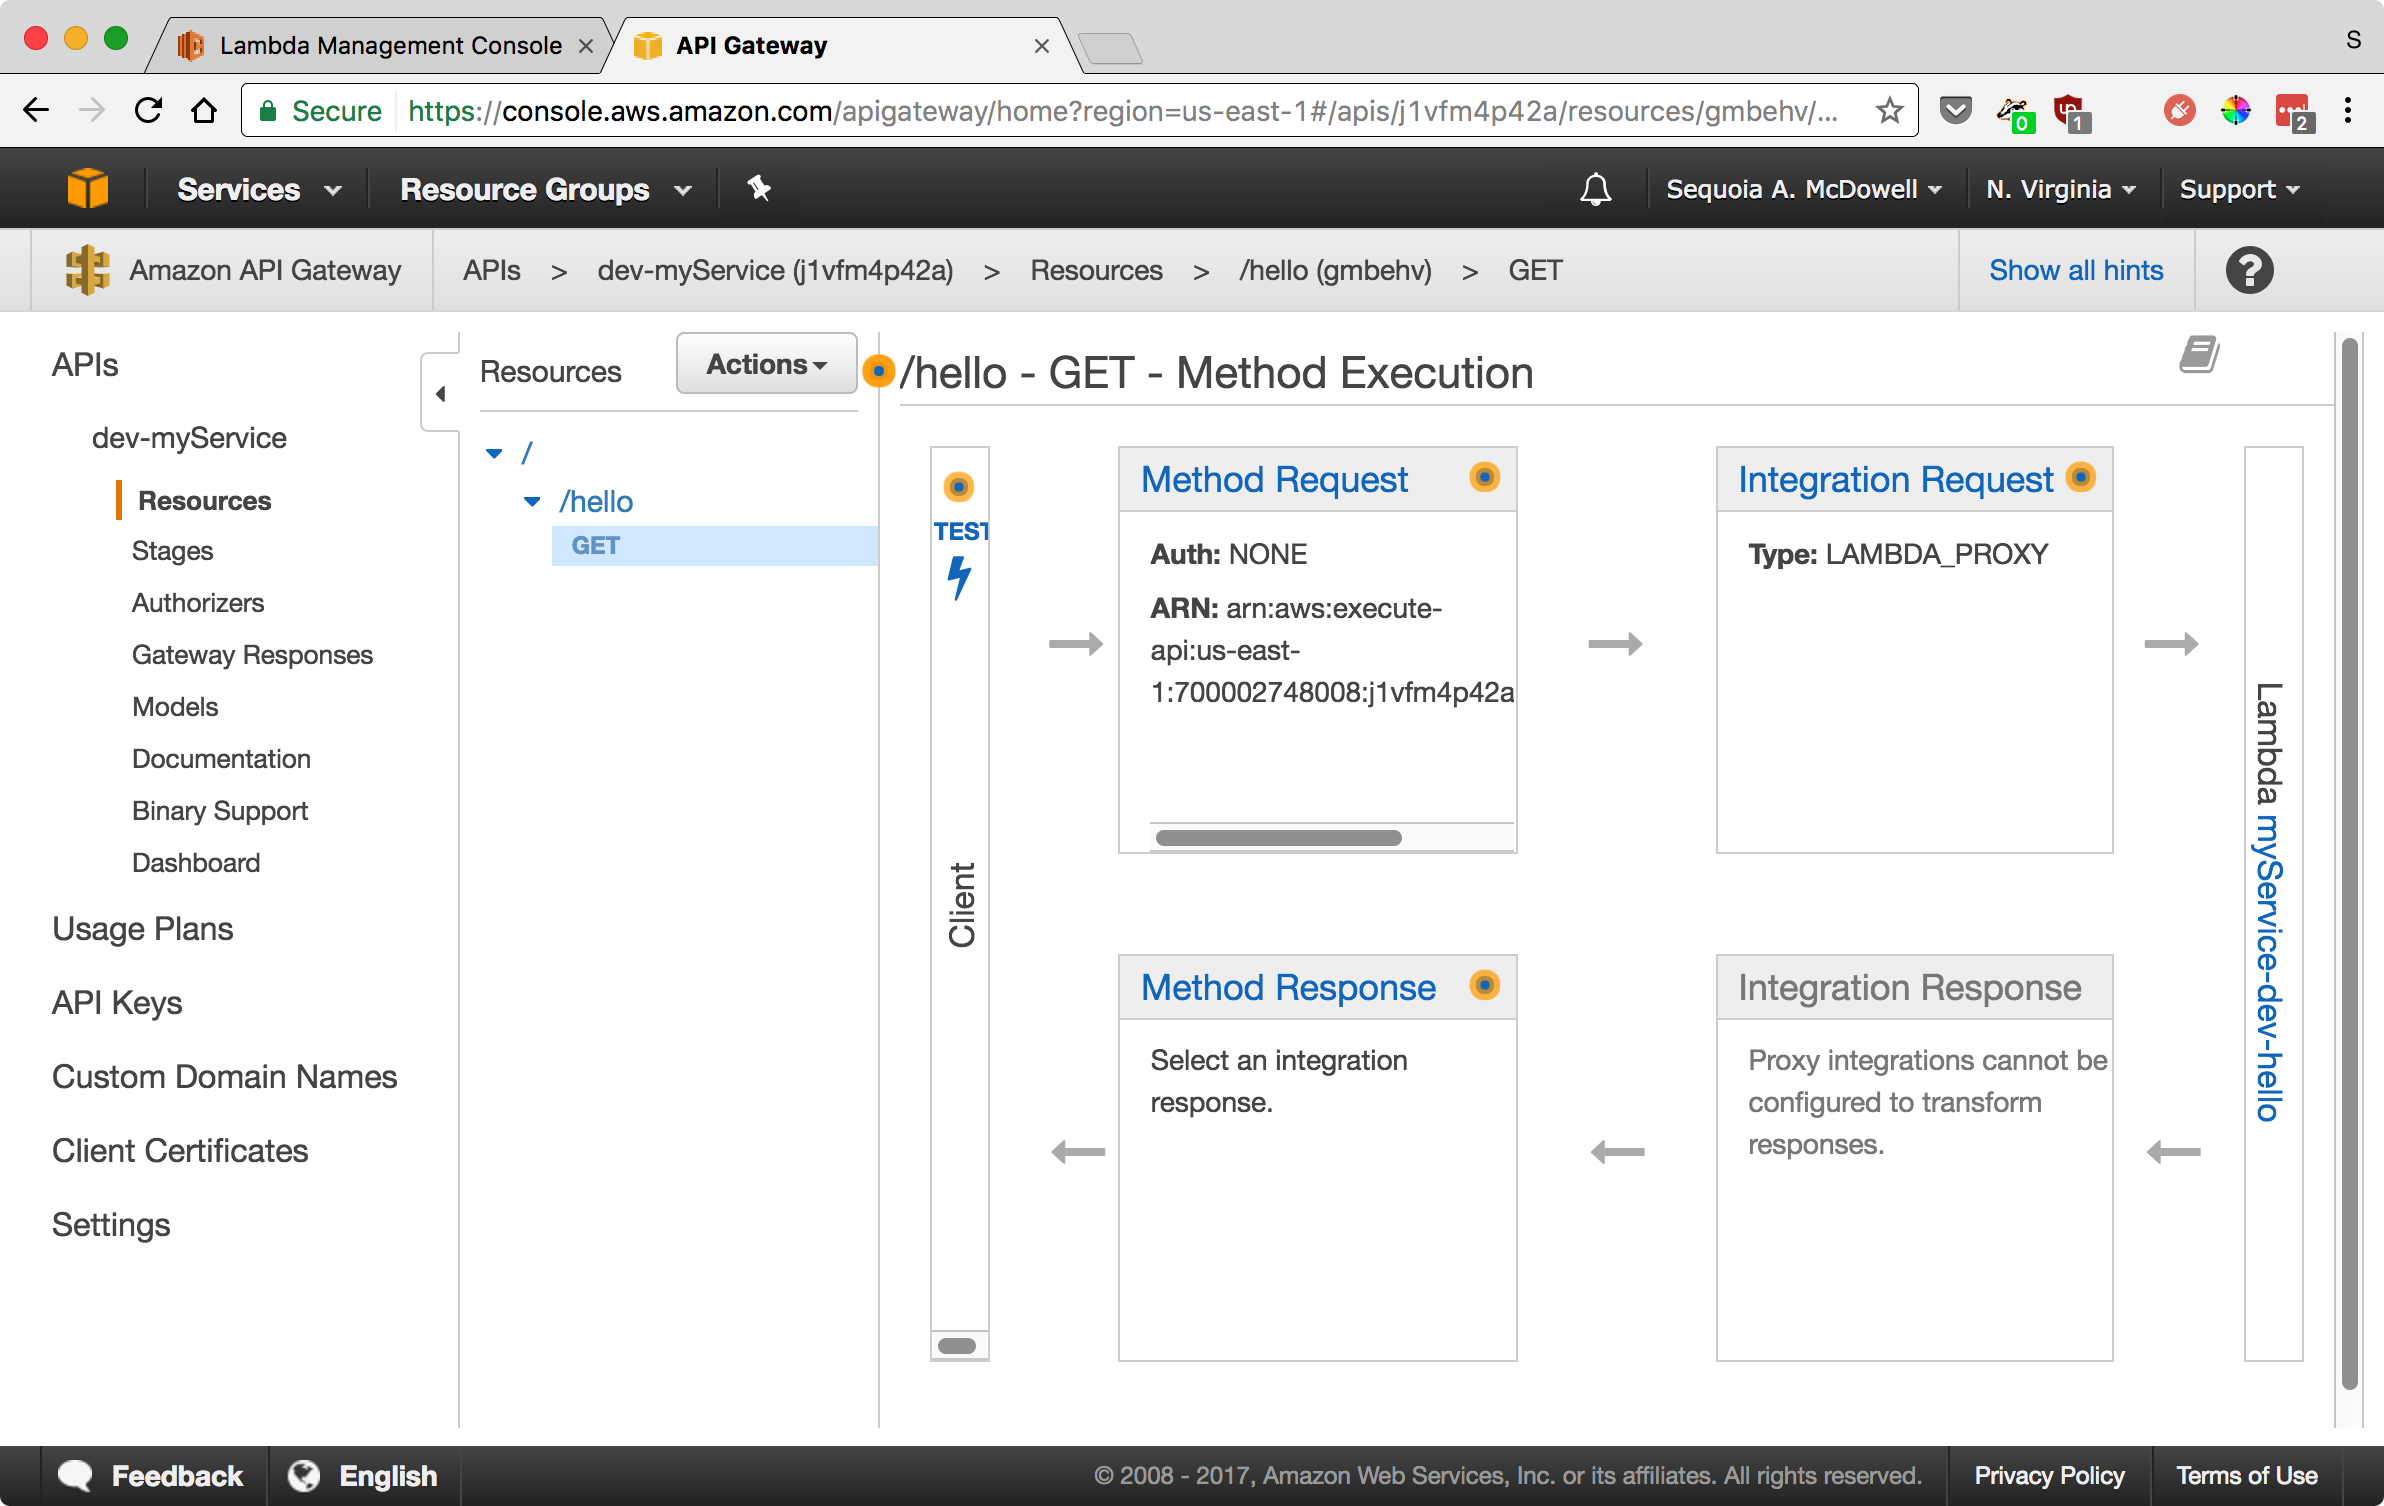Collapse the root / resource tree
The width and height of the screenshot is (2384, 1506).
click(494, 453)
